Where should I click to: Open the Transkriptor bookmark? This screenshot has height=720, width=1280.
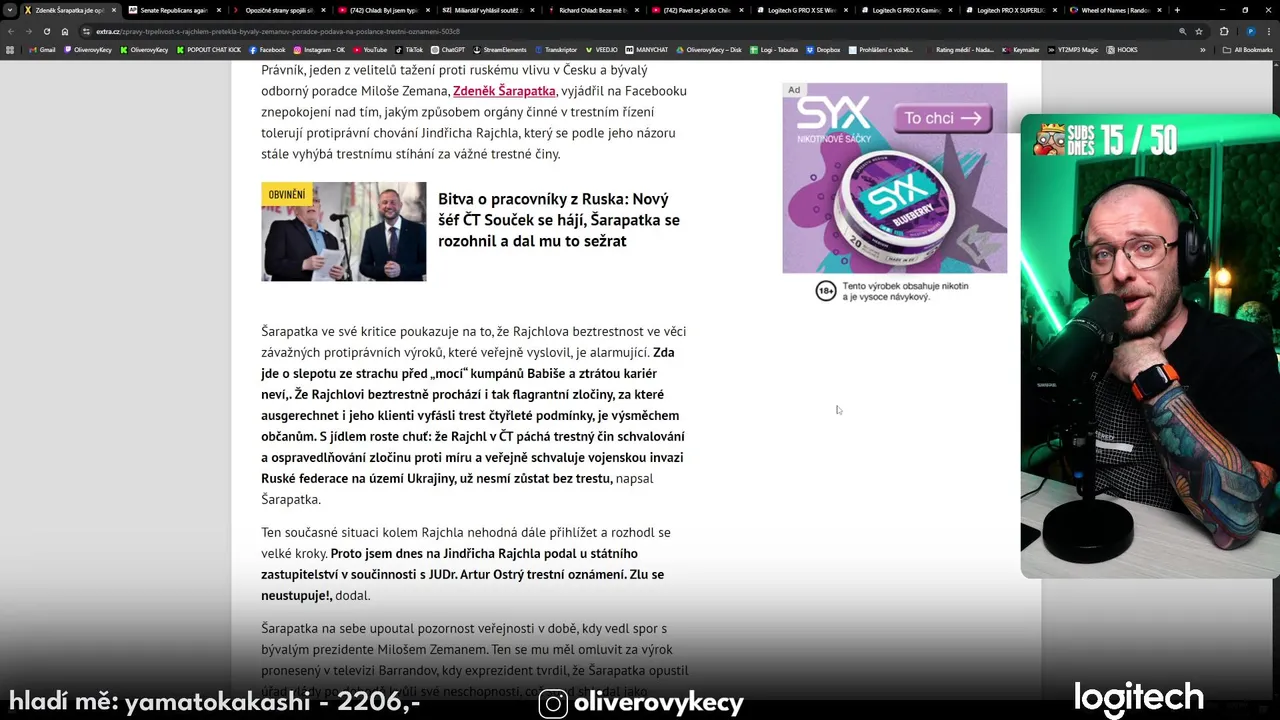tap(556, 49)
